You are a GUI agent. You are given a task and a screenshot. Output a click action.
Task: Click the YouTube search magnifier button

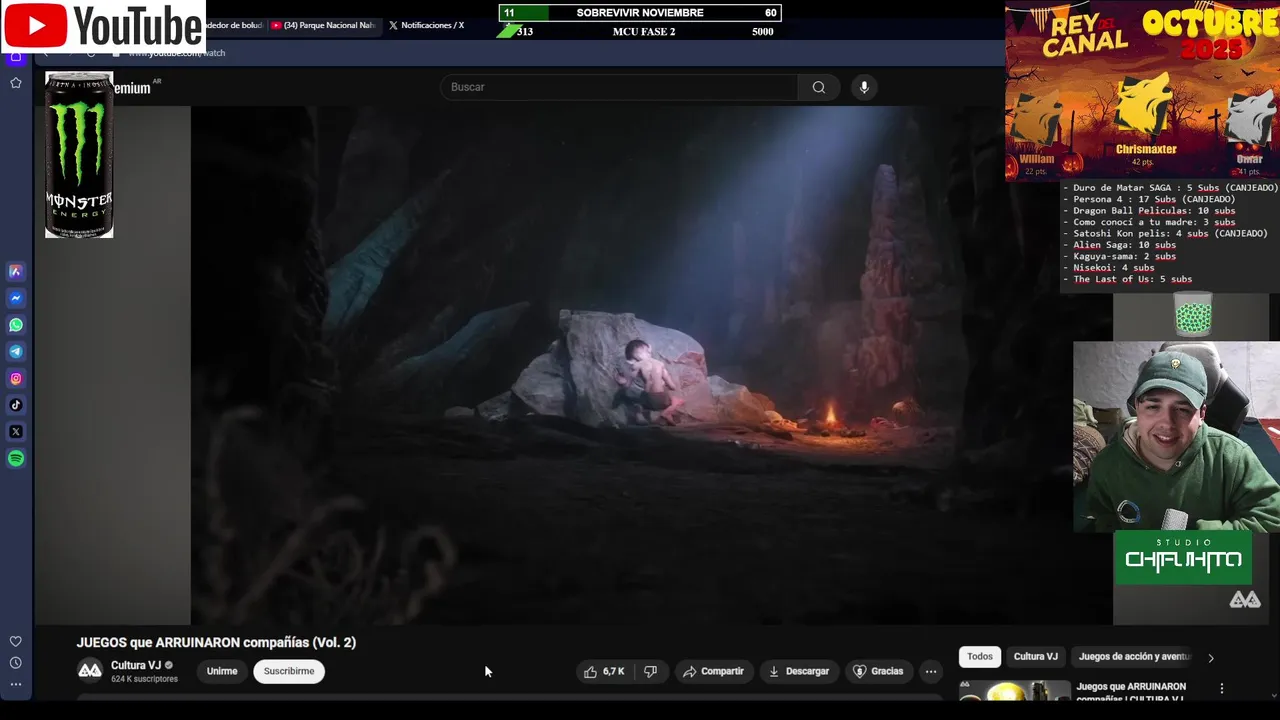point(819,87)
